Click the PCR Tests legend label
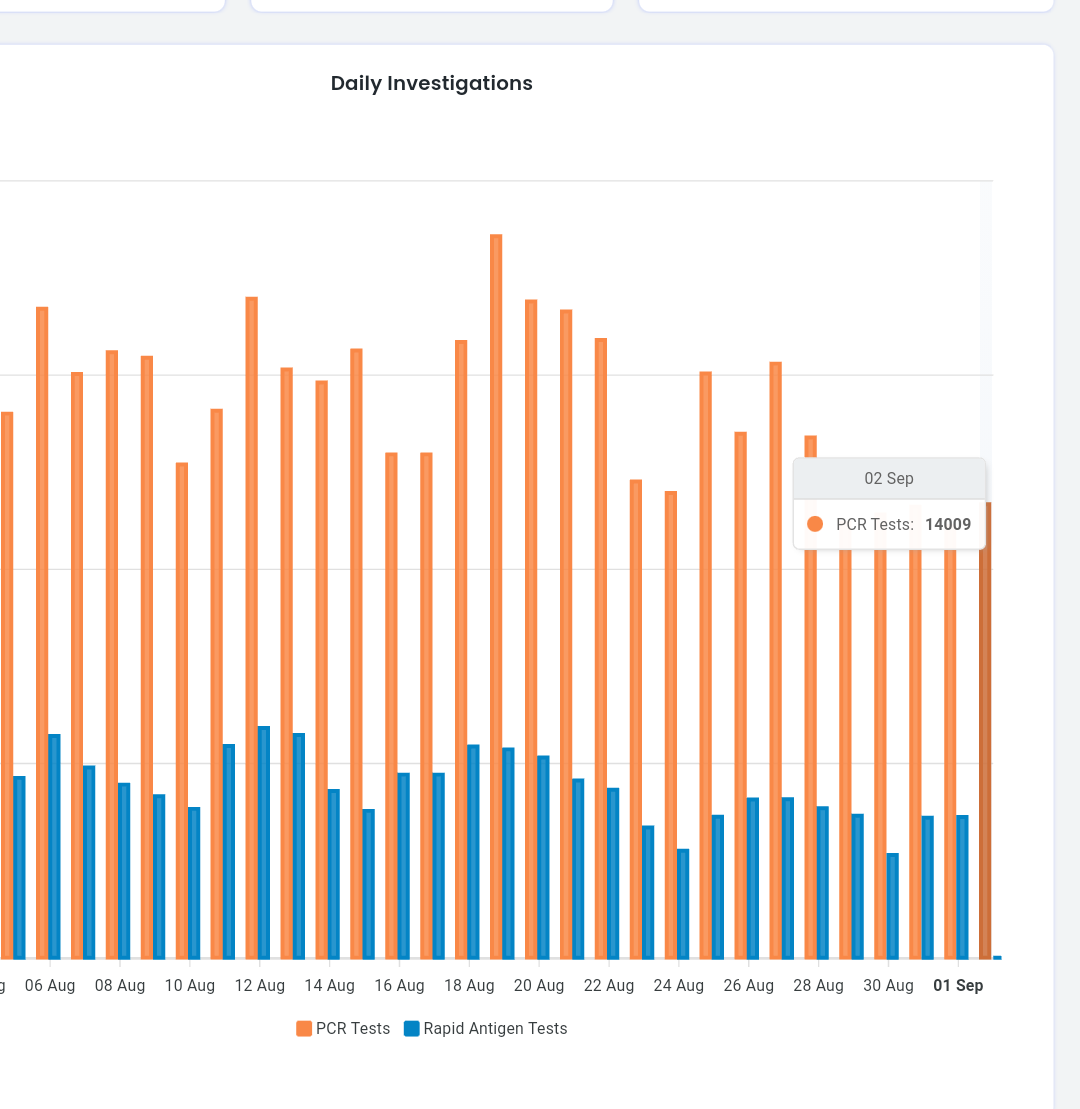The width and height of the screenshot is (1080, 1109). click(353, 1028)
